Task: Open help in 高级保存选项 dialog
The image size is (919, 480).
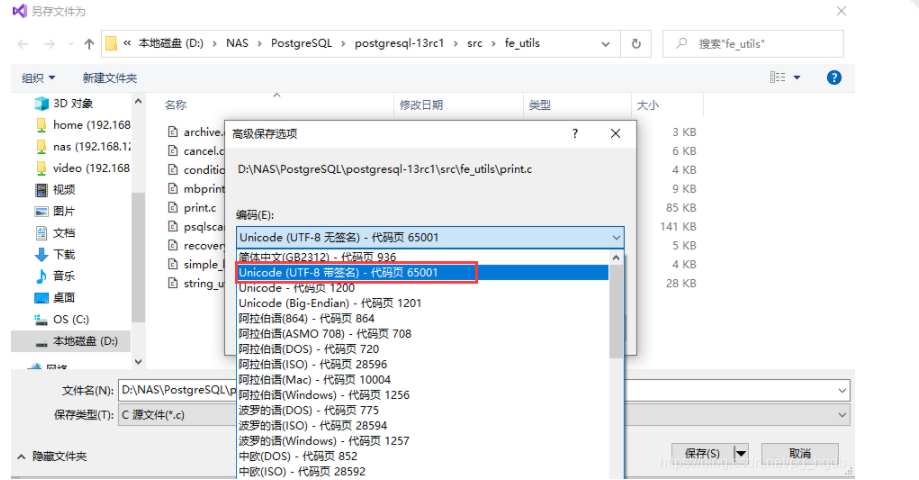Action: tap(575, 134)
